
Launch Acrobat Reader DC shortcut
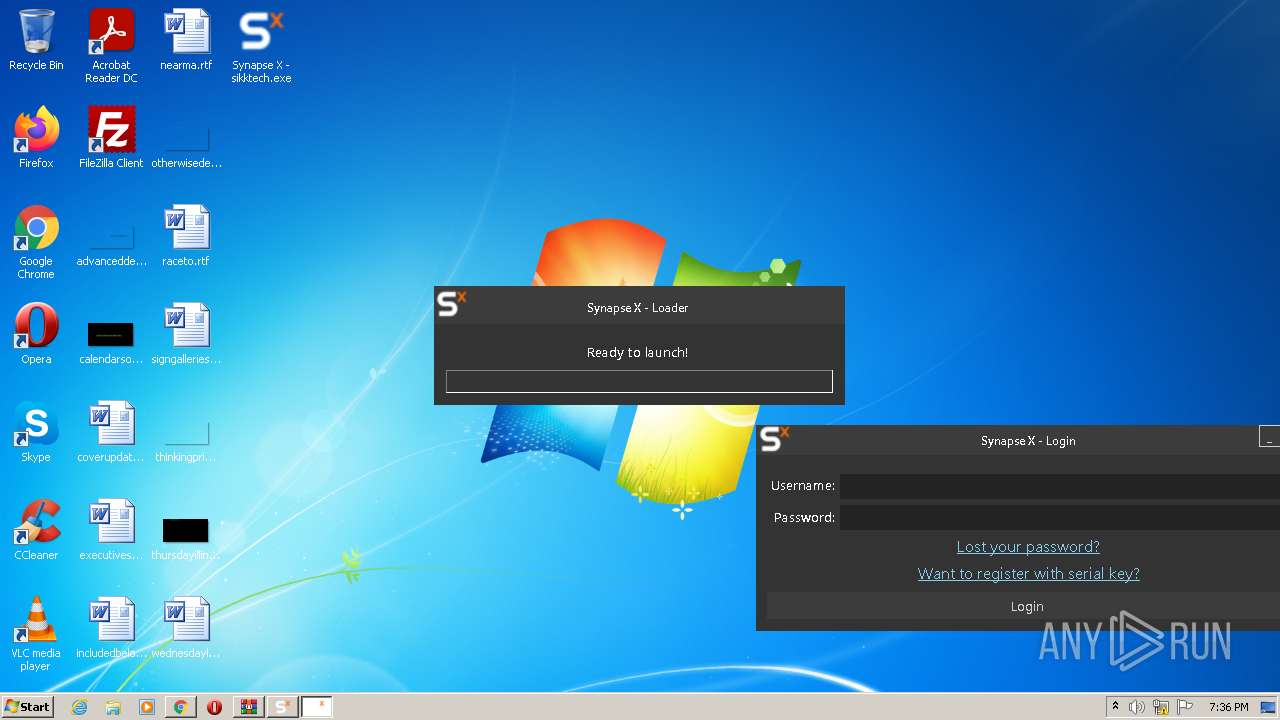111,46
